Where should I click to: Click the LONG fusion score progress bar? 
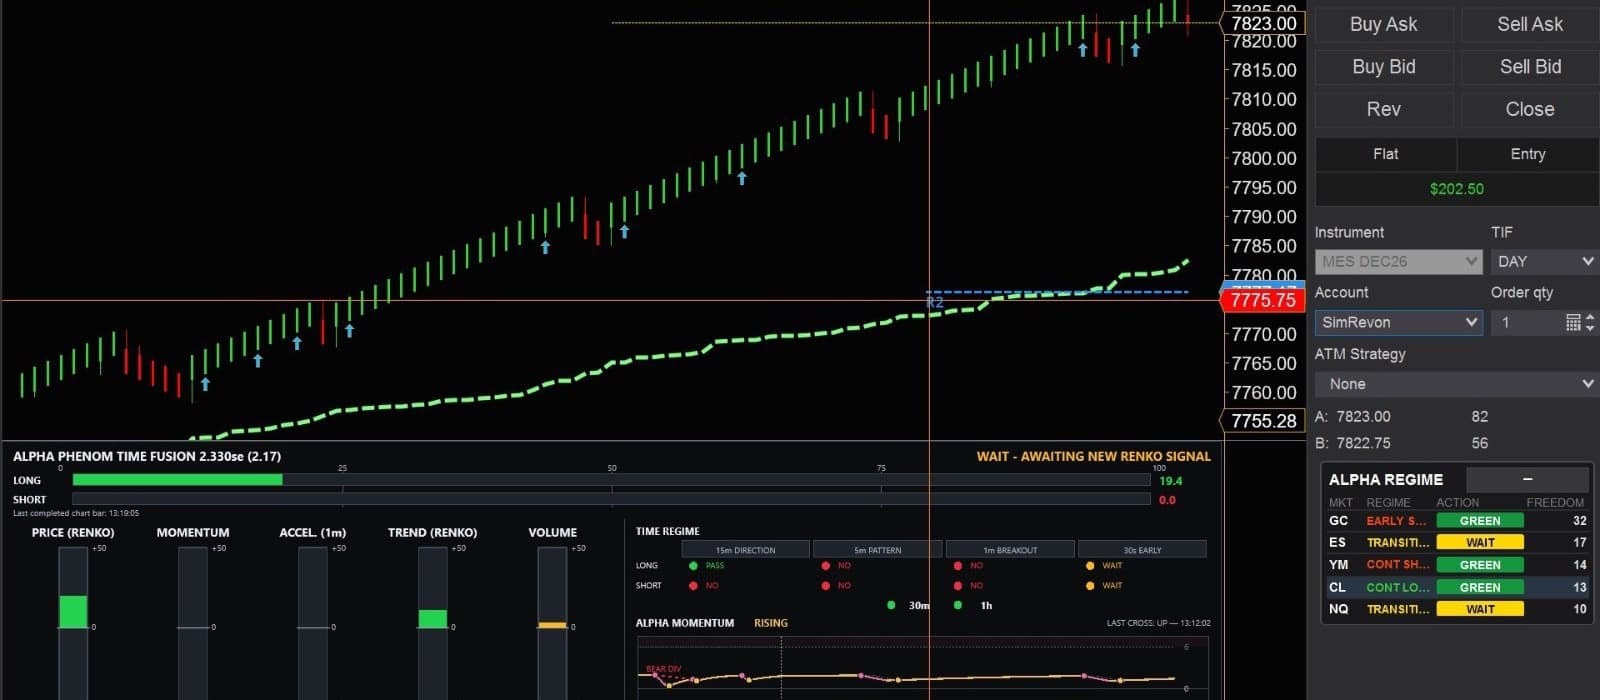(611, 480)
